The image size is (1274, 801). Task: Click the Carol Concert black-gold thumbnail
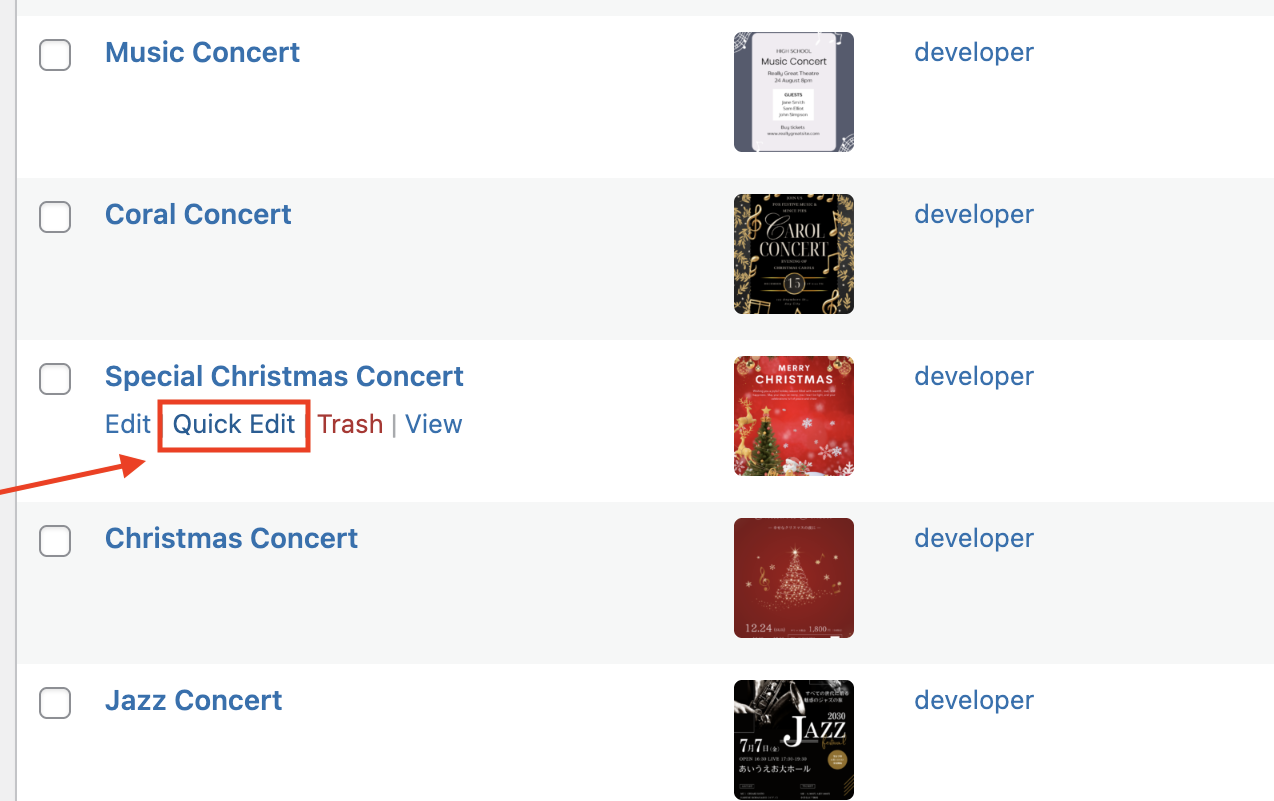[x=793, y=254]
